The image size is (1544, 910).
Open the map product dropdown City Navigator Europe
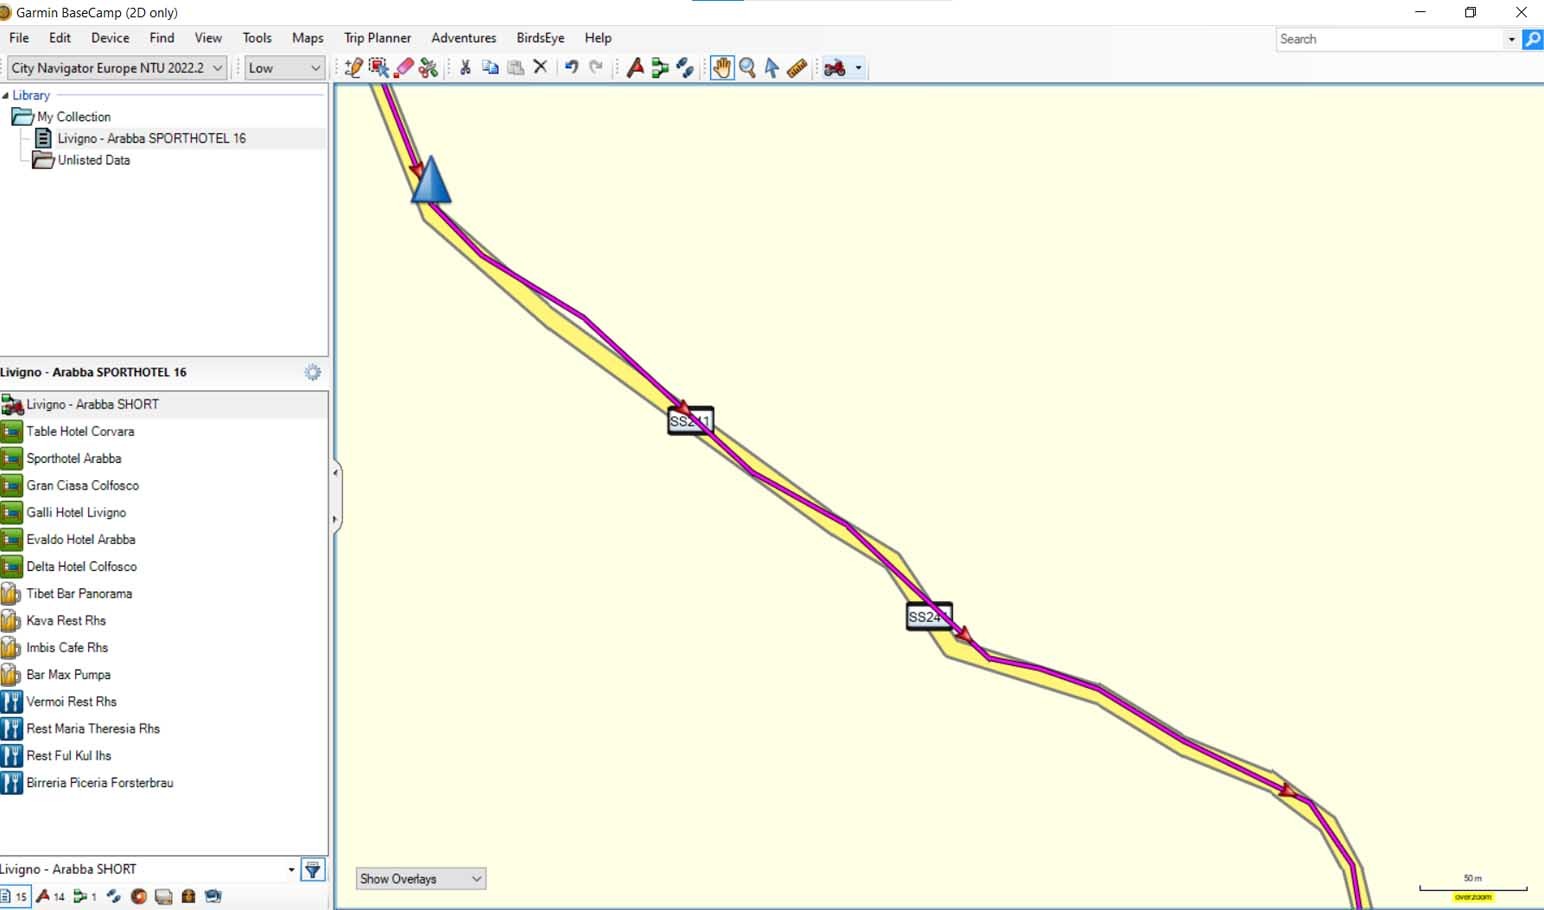tap(117, 68)
